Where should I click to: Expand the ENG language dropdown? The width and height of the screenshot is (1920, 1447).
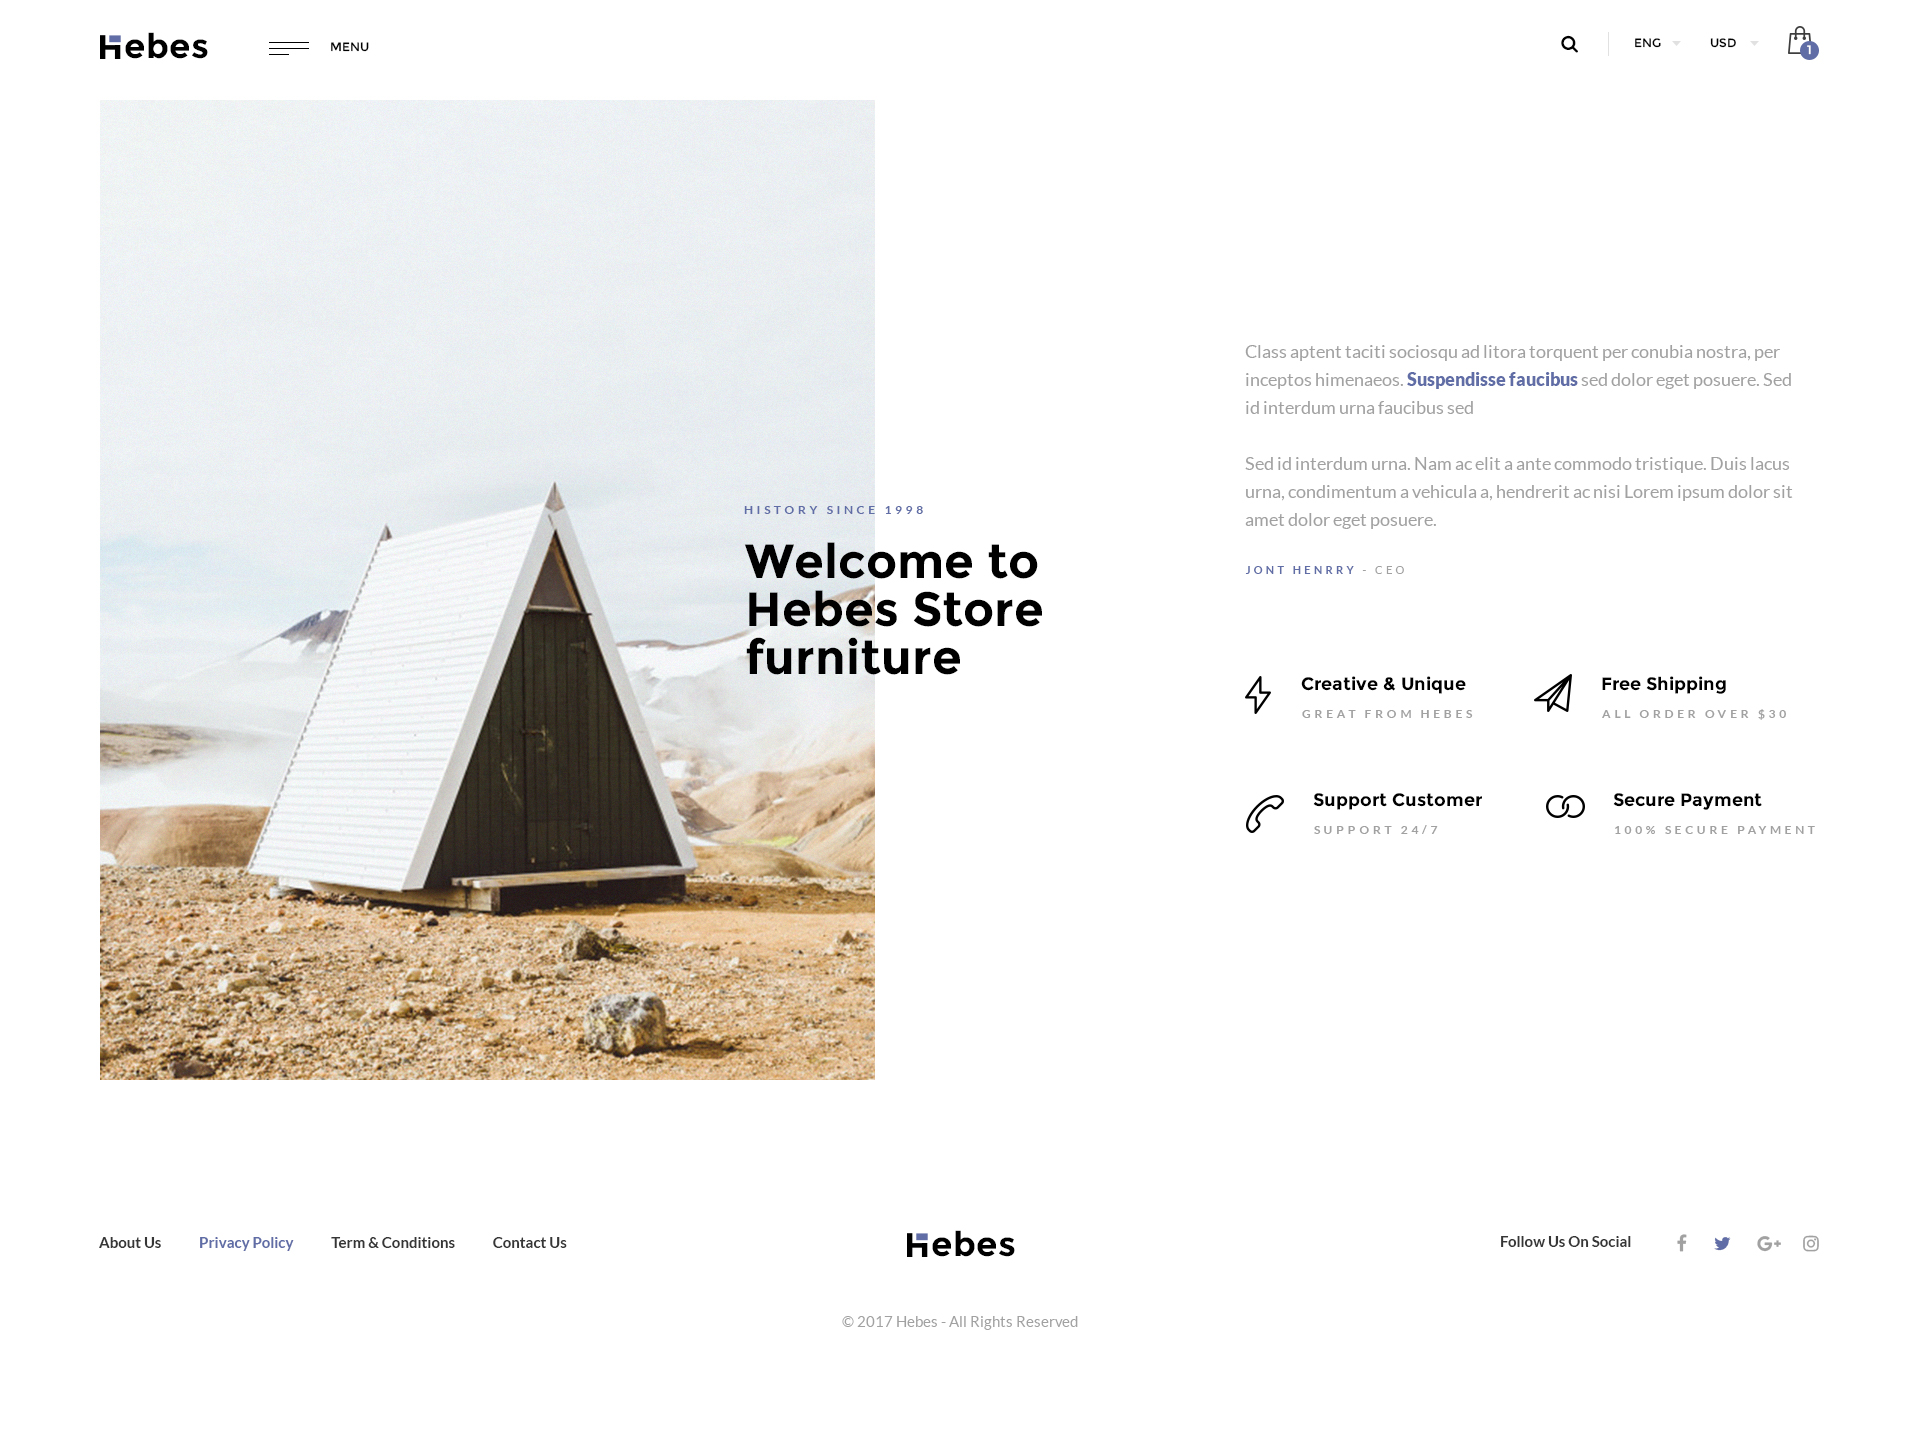(x=1657, y=43)
